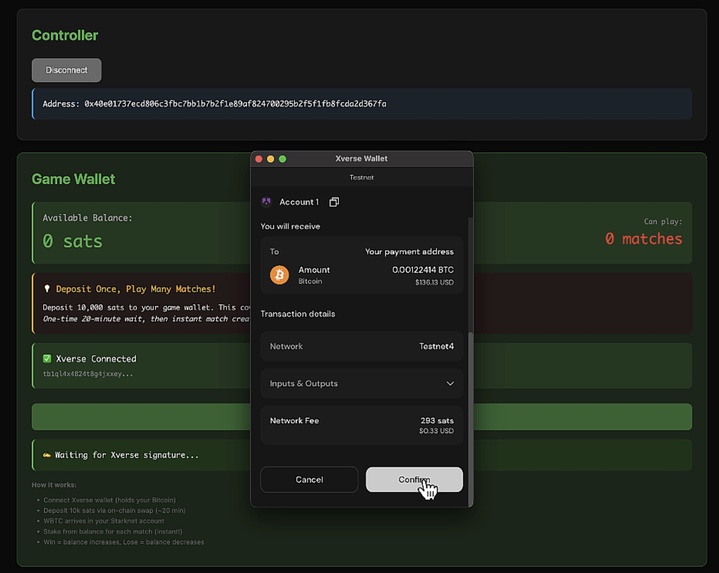Disconnect the Controller
The width and height of the screenshot is (719, 573).
[66, 70]
